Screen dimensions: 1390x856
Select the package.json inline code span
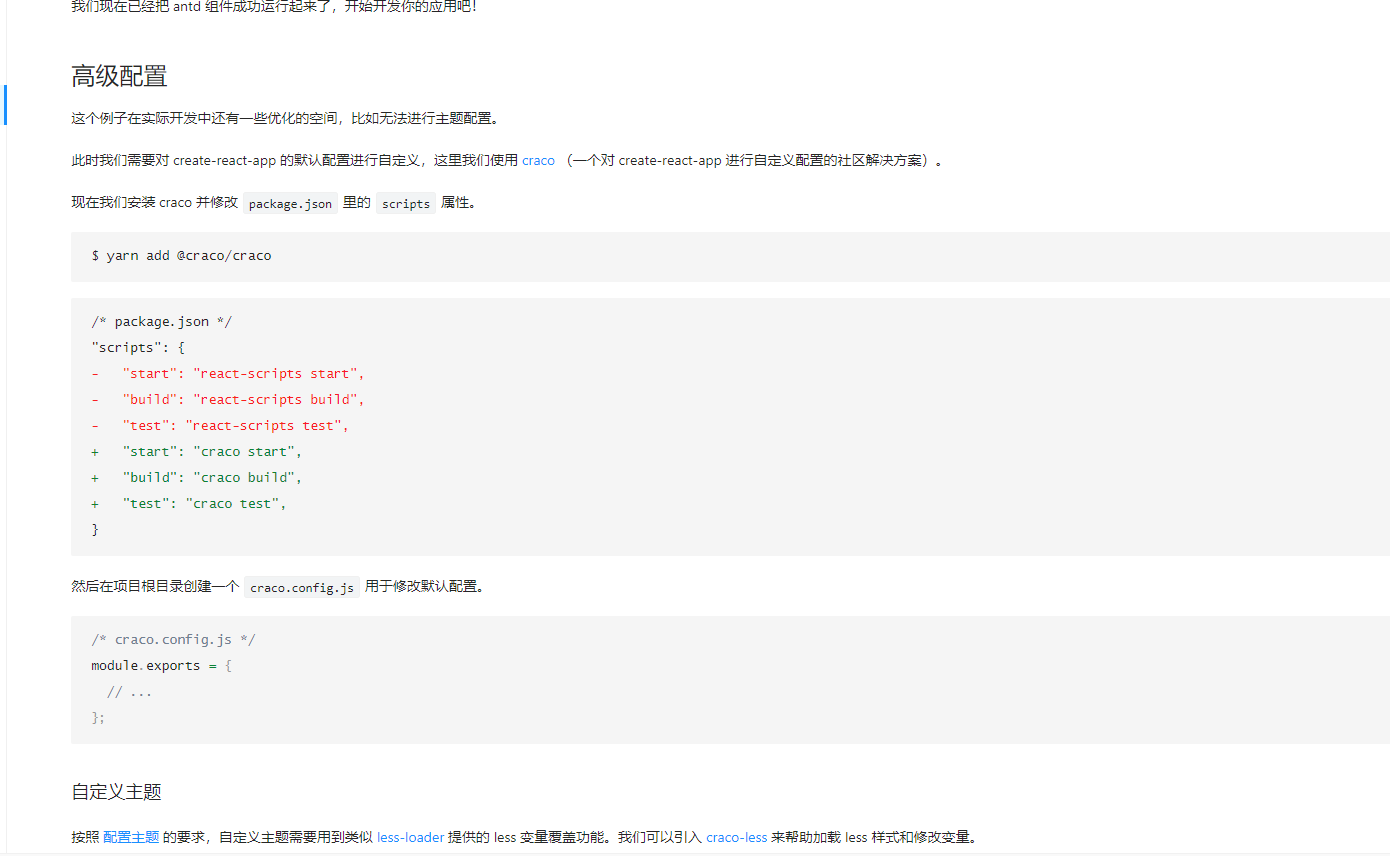(290, 203)
